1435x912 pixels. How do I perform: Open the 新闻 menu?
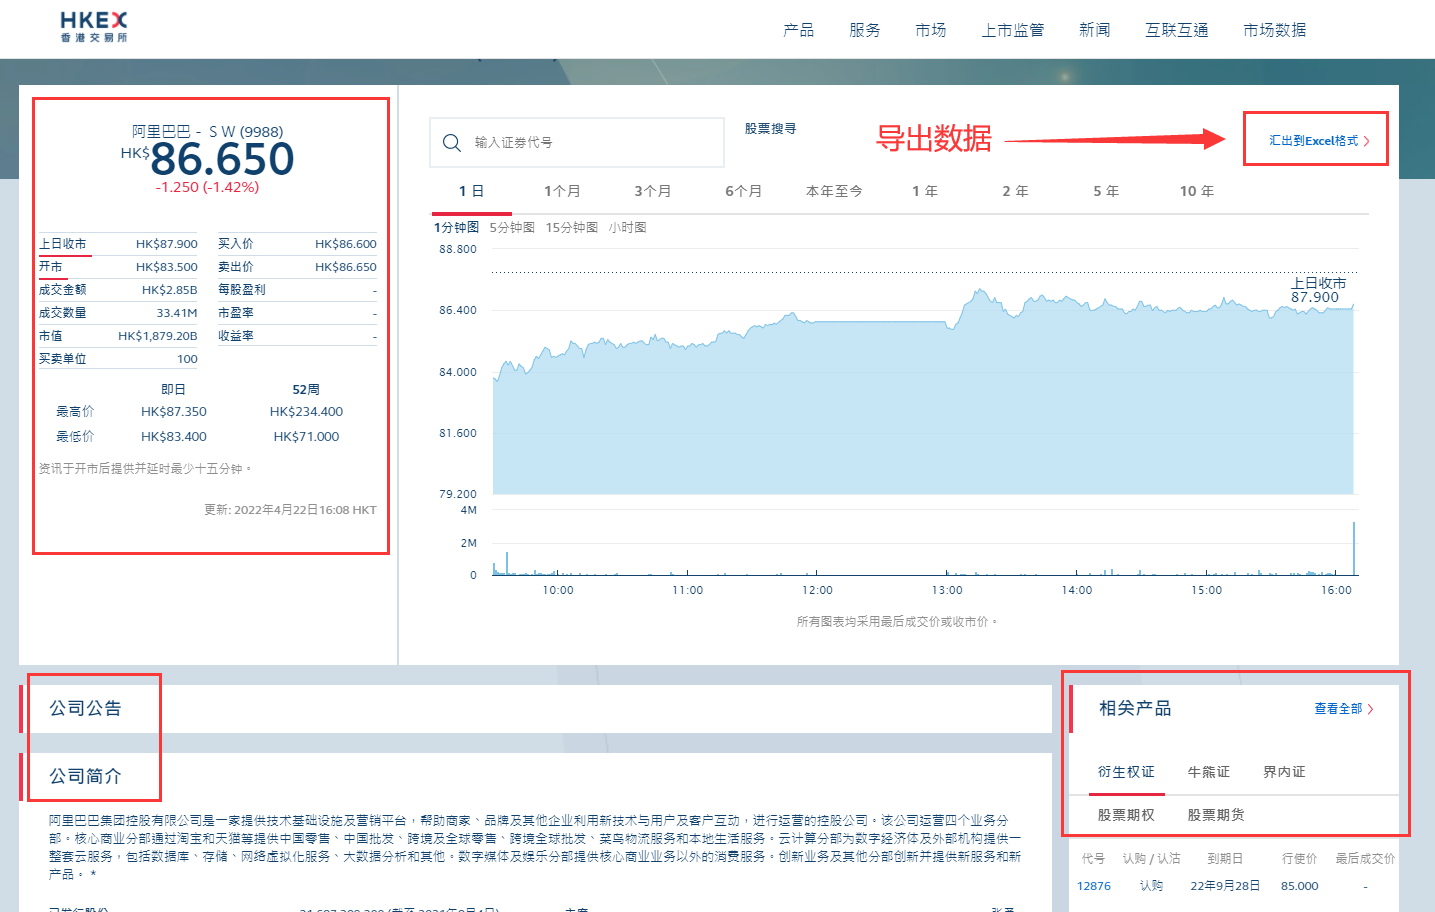(1094, 30)
